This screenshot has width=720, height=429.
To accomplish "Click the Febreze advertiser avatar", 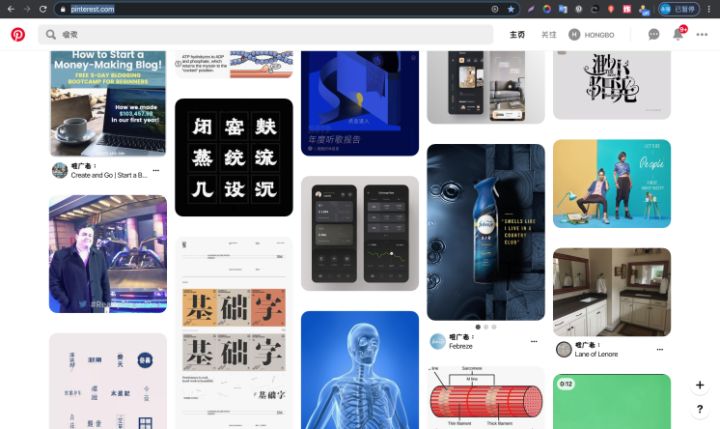I will pyautogui.click(x=438, y=341).
